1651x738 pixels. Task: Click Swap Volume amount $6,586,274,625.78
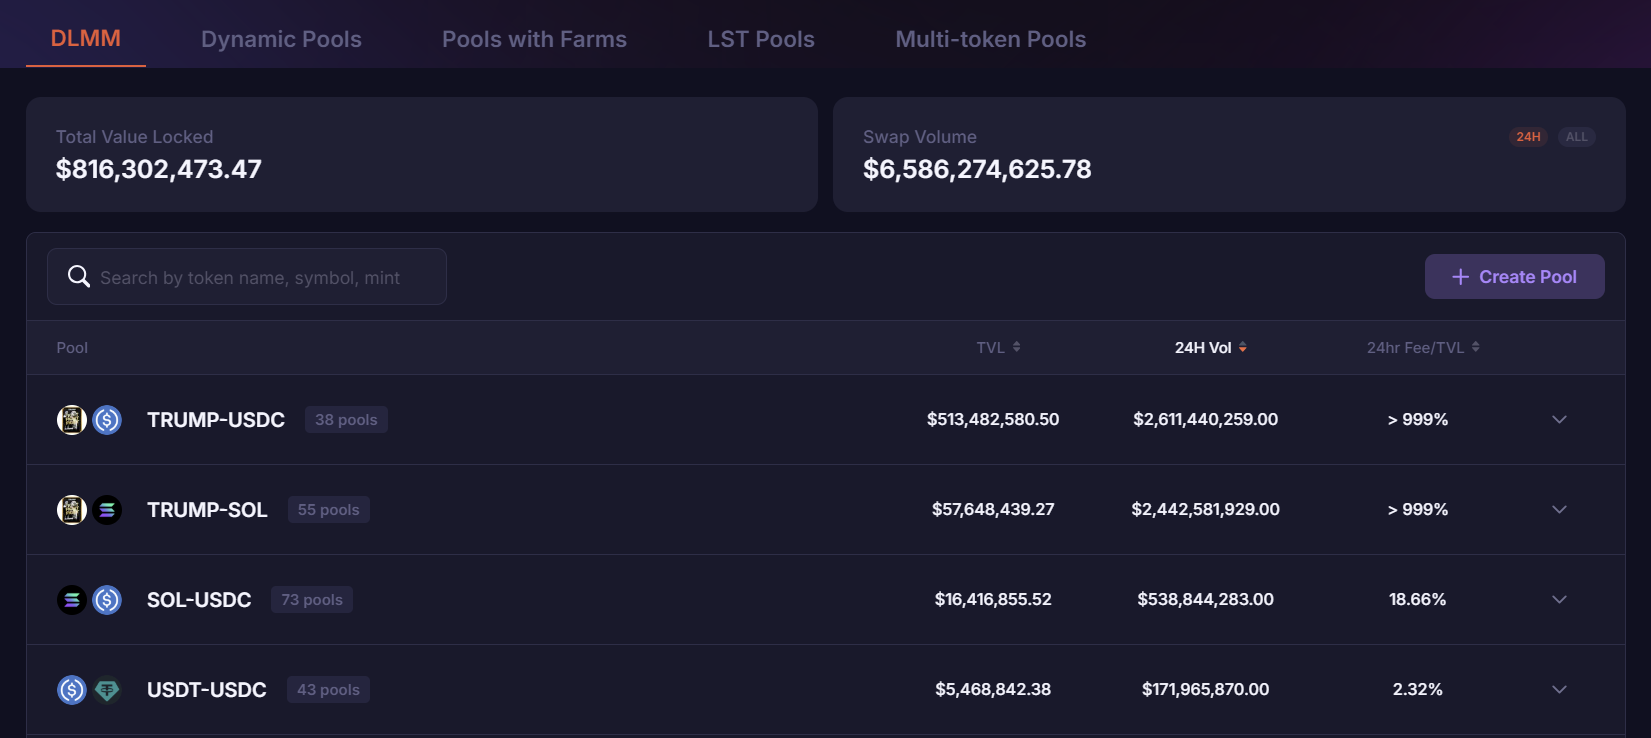[977, 169]
